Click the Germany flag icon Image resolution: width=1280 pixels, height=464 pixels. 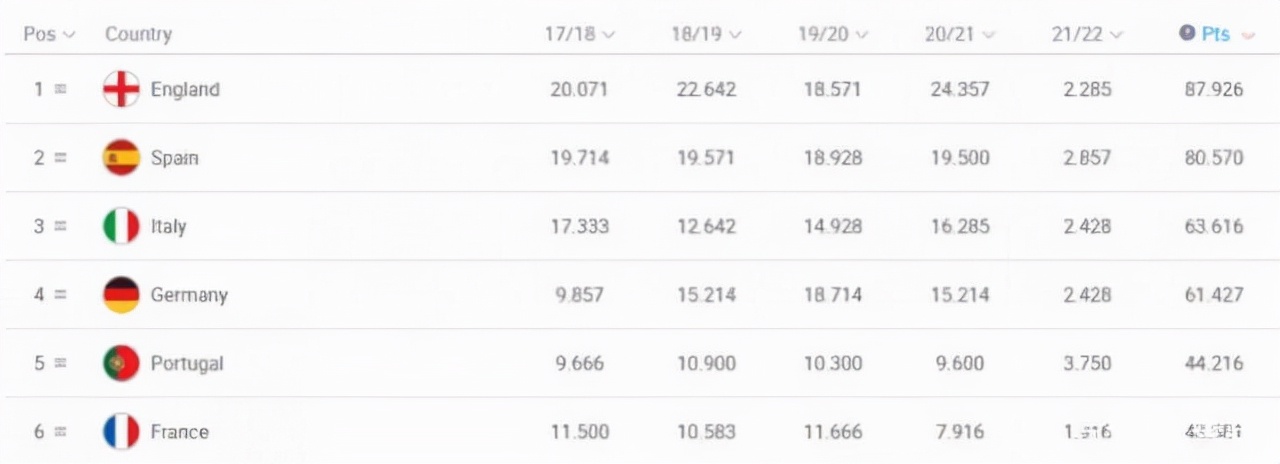pos(121,295)
